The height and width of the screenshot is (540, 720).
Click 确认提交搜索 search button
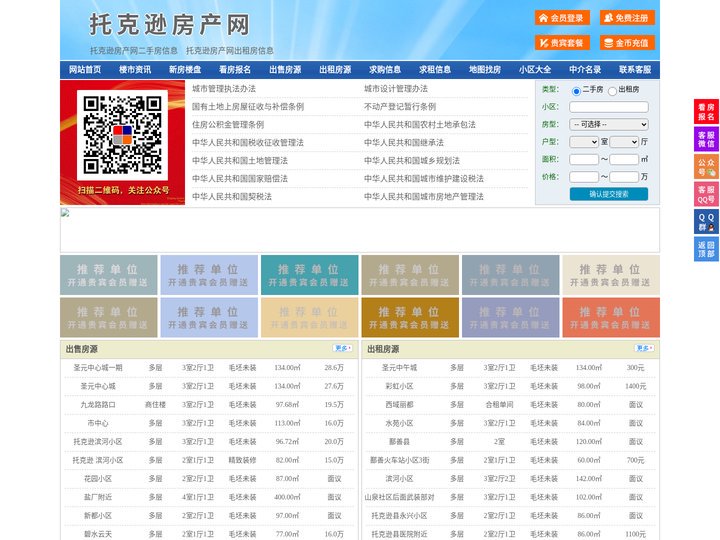pos(609,194)
